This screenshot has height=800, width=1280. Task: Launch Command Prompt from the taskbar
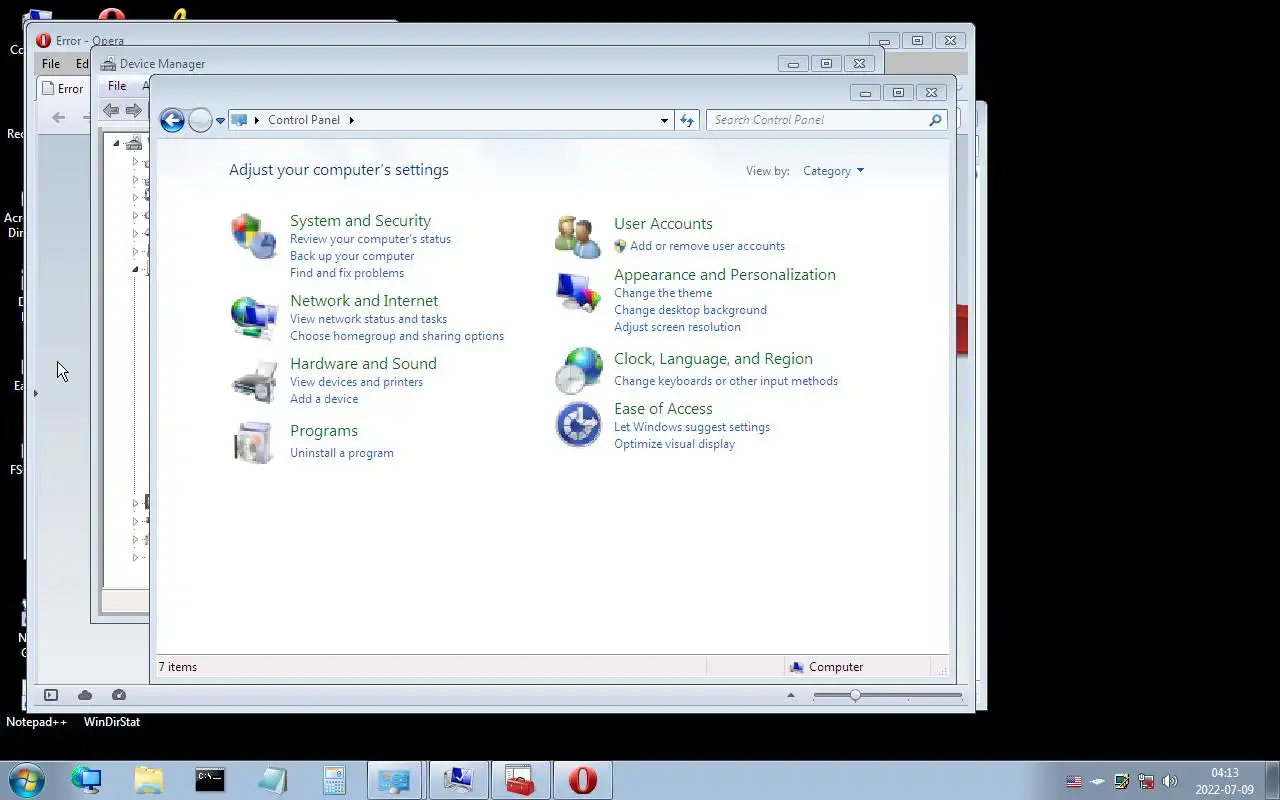[x=210, y=780]
